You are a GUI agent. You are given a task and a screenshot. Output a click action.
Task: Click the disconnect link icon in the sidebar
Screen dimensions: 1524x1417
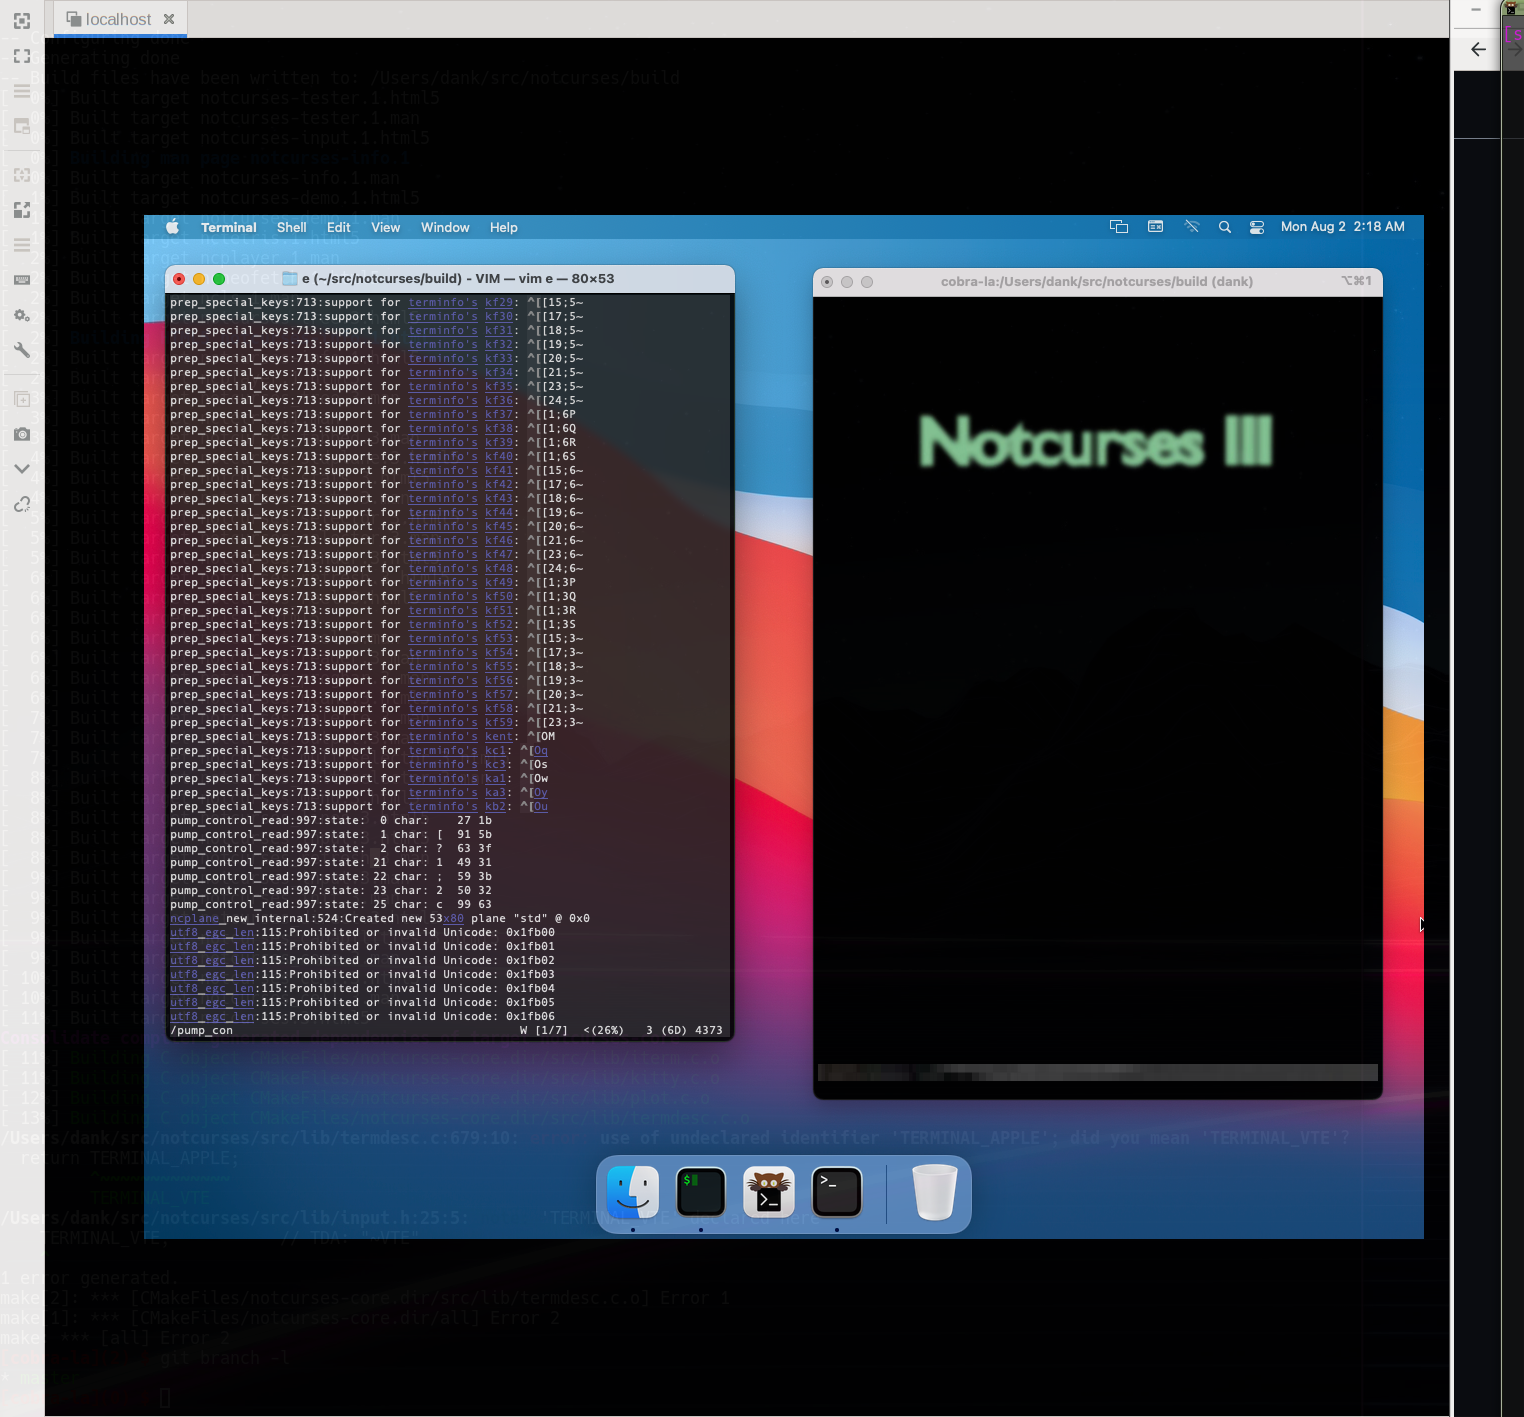22,505
